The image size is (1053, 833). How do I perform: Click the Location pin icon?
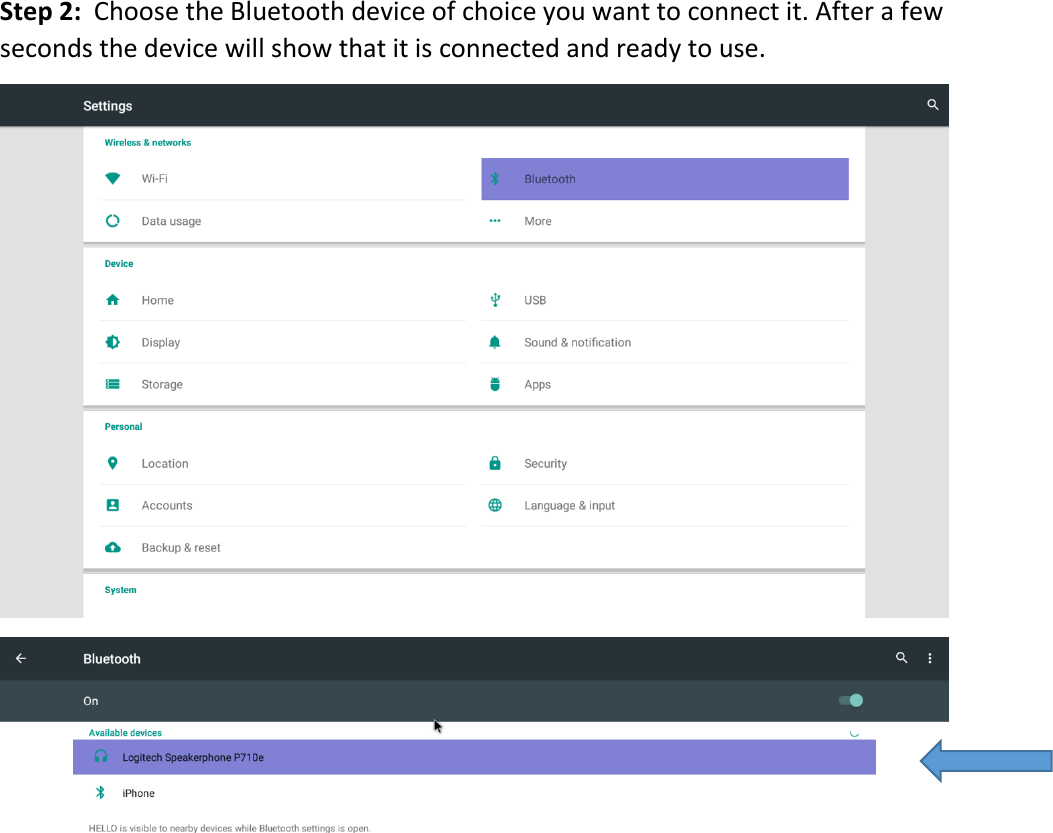coord(112,463)
